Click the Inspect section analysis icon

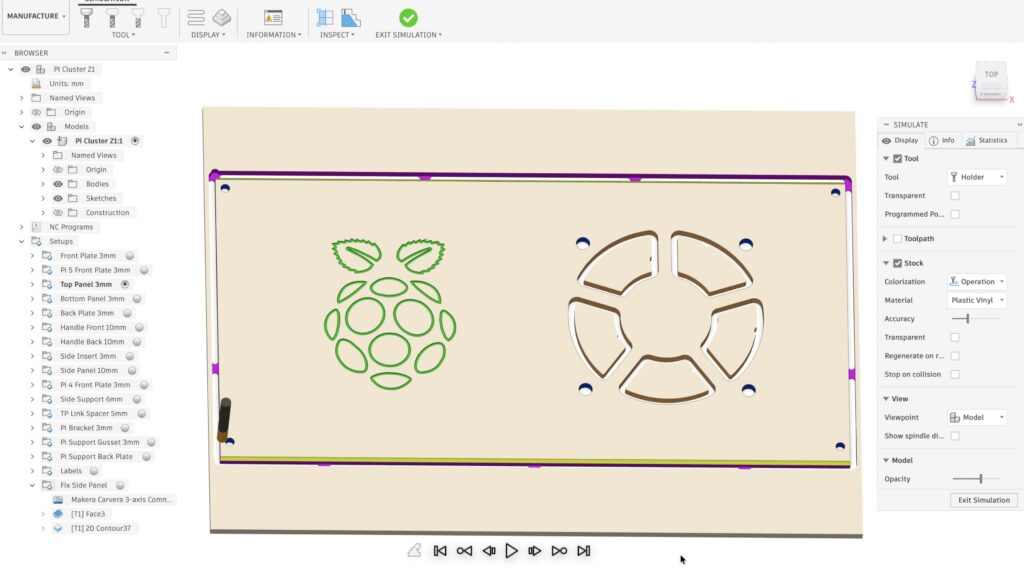[x=351, y=18]
